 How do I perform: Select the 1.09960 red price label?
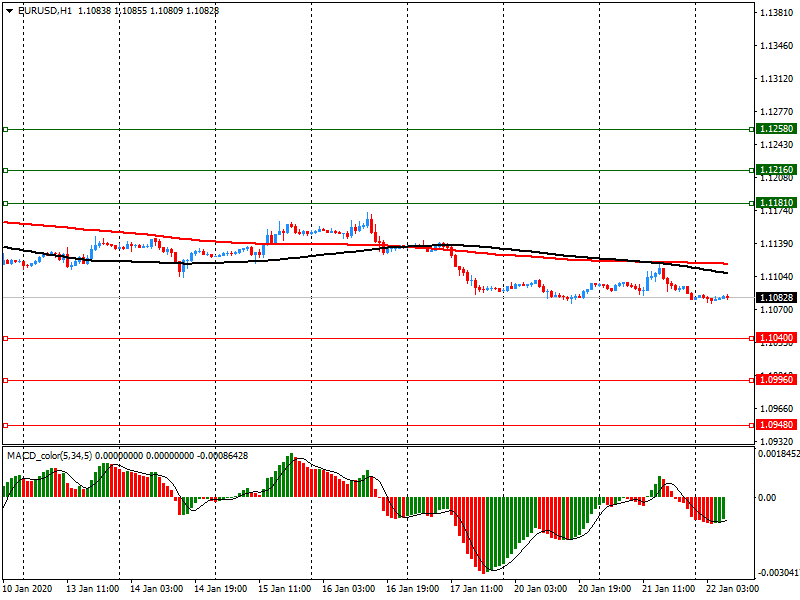point(776,380)
